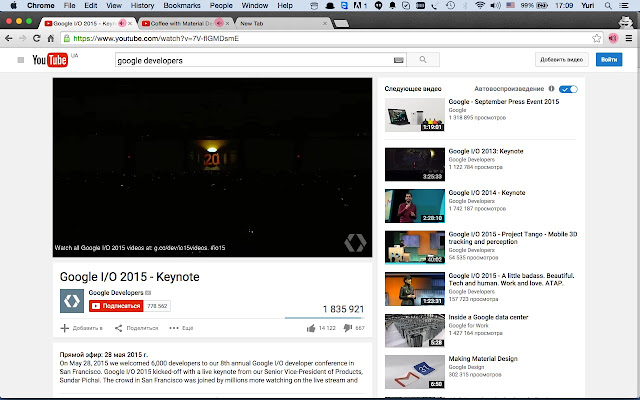Open the ATAP video title link
The width and height of the screenshot is (640, 400).
pos(511,279)
